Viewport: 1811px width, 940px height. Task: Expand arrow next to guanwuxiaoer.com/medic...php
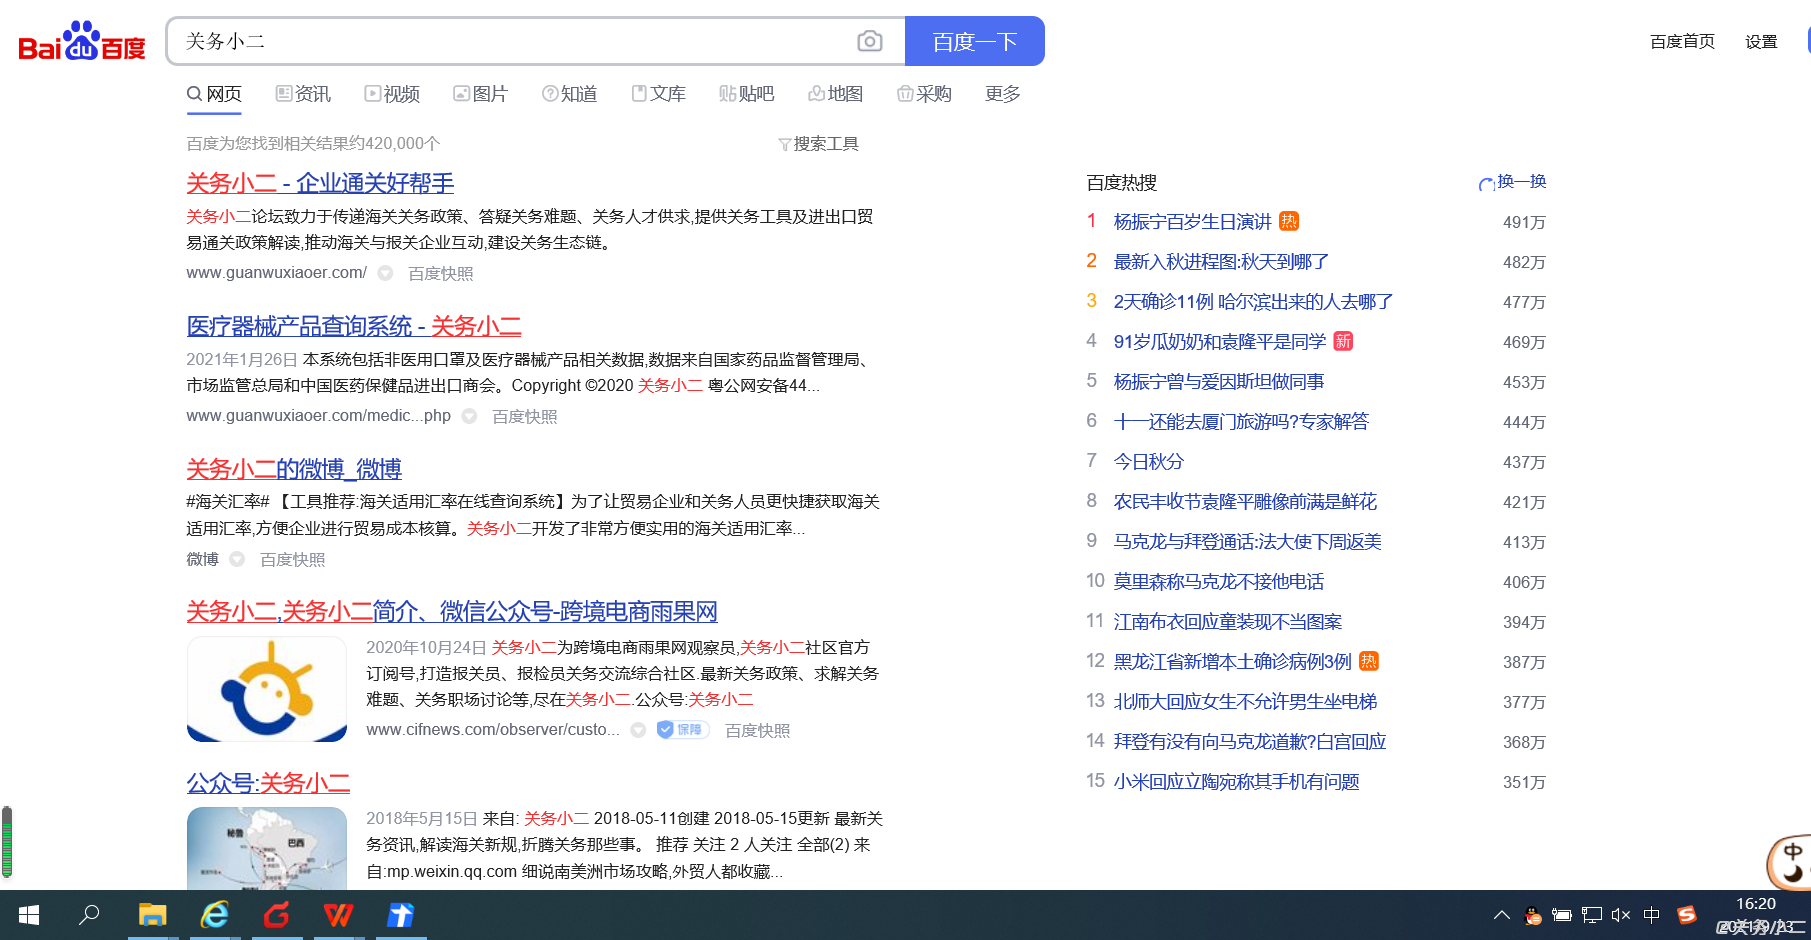tap(469, 416)
